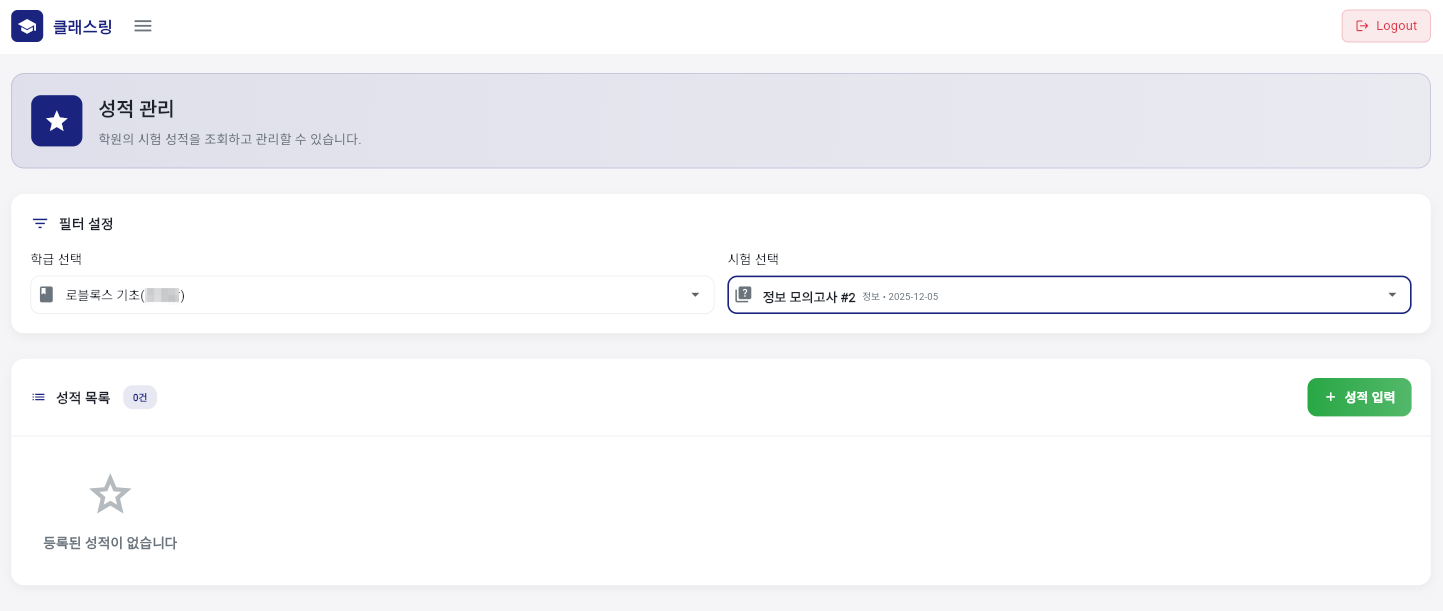This screenshot has height=611, width=1443.
Task: Click the large empty star in the results area
Action: tap(110, 494)
